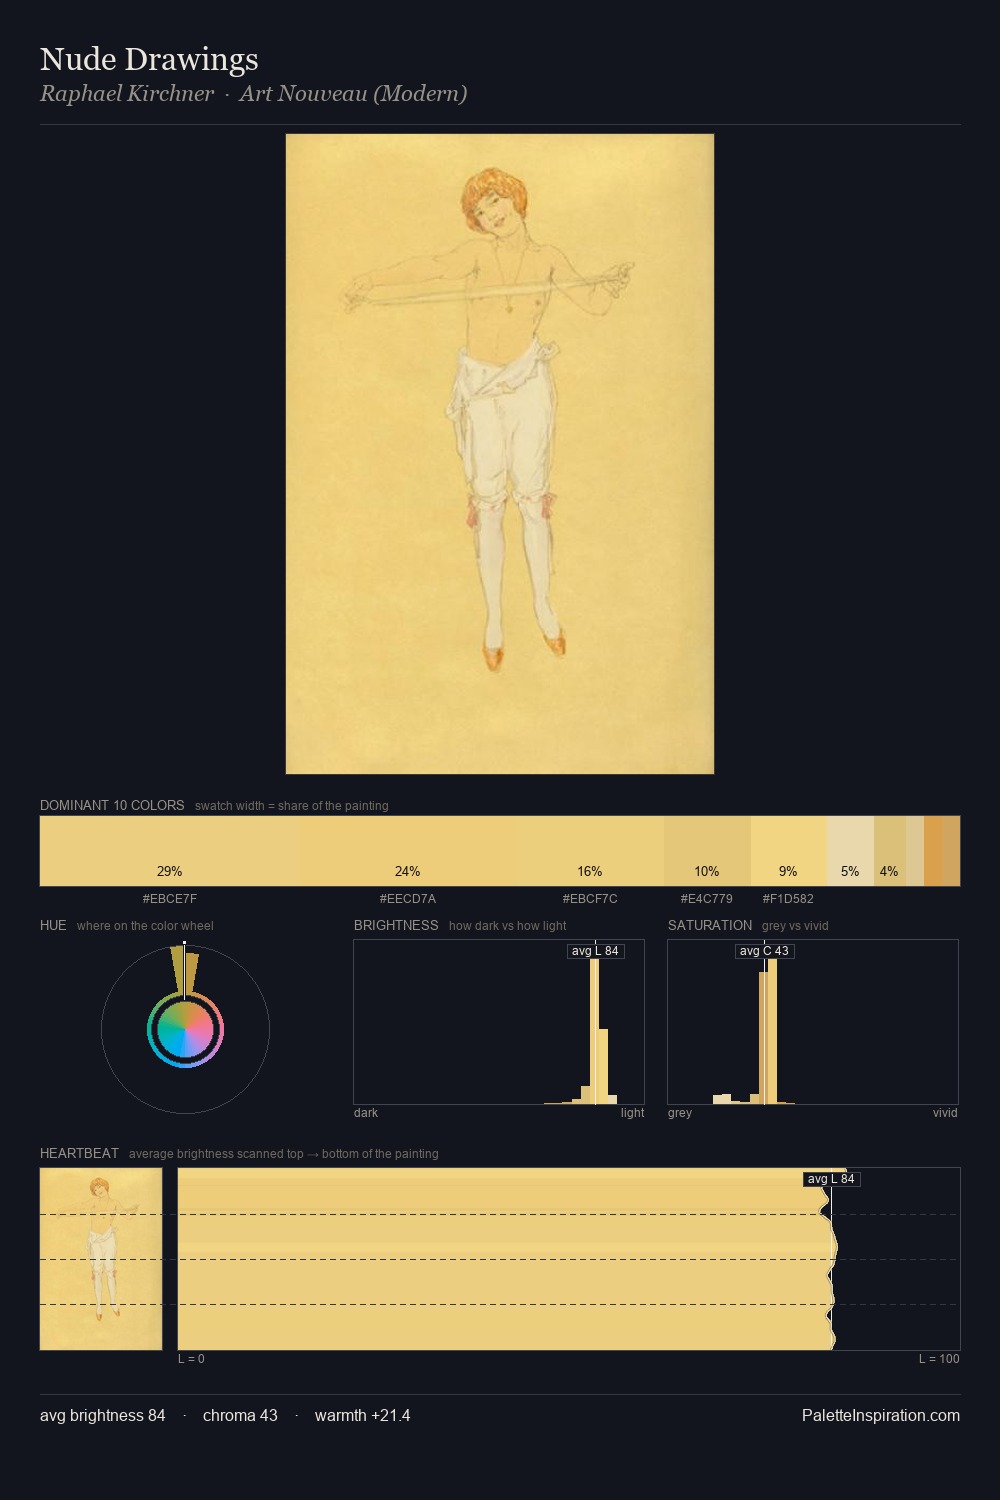
Task: Click the 'vivid' axis label
Action: pos(945,1113)
